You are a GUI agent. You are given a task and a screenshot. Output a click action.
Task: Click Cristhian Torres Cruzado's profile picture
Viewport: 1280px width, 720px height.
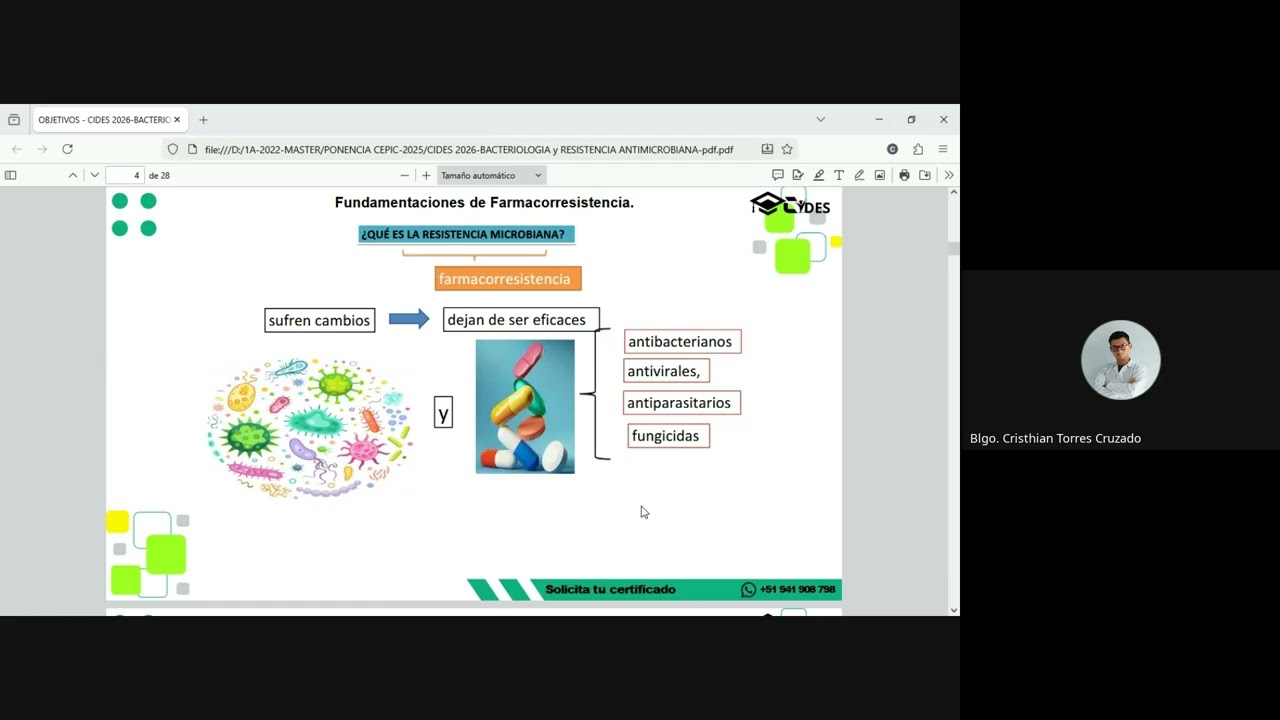pyautogui.click(x=1120, y=360)
